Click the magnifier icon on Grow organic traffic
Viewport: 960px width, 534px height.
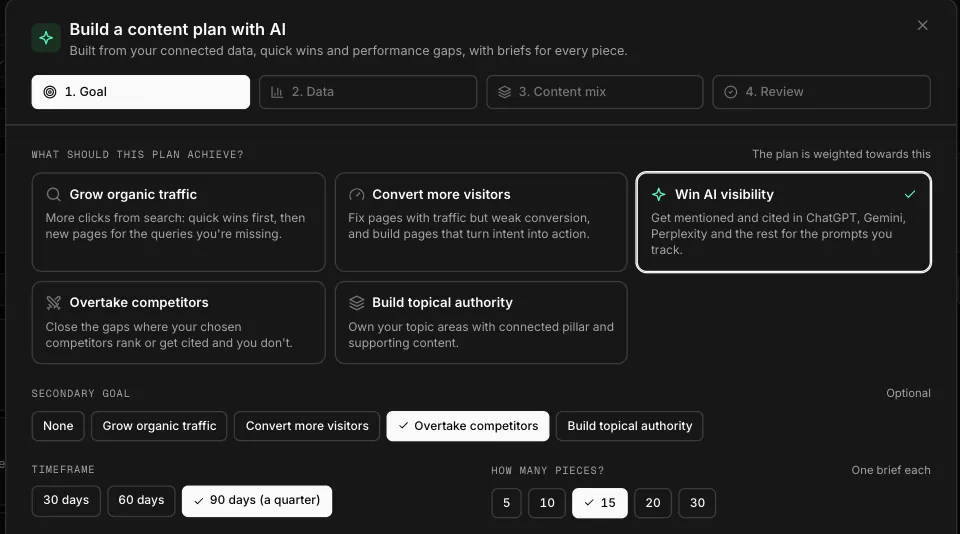[53, 195]
